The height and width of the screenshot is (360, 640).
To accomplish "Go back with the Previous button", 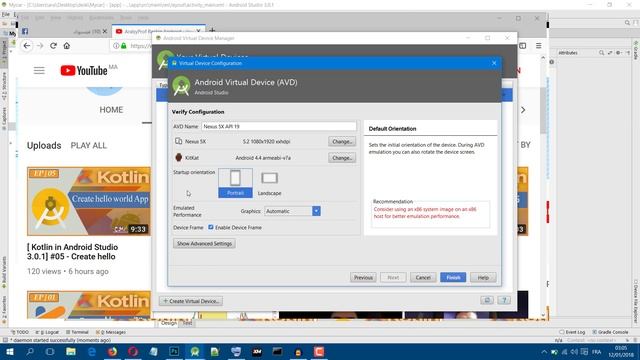I will pyautogui.click(x=363, y=278).
